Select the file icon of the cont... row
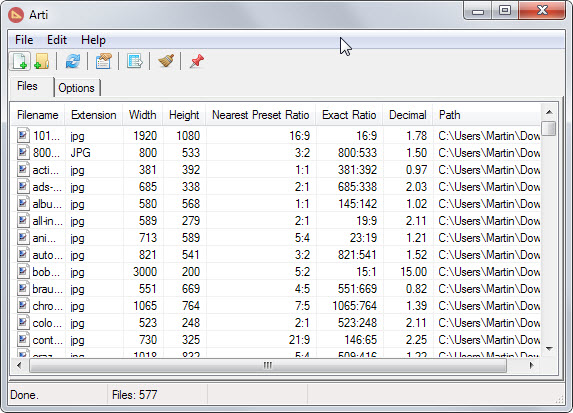 (x=23, y=340)
